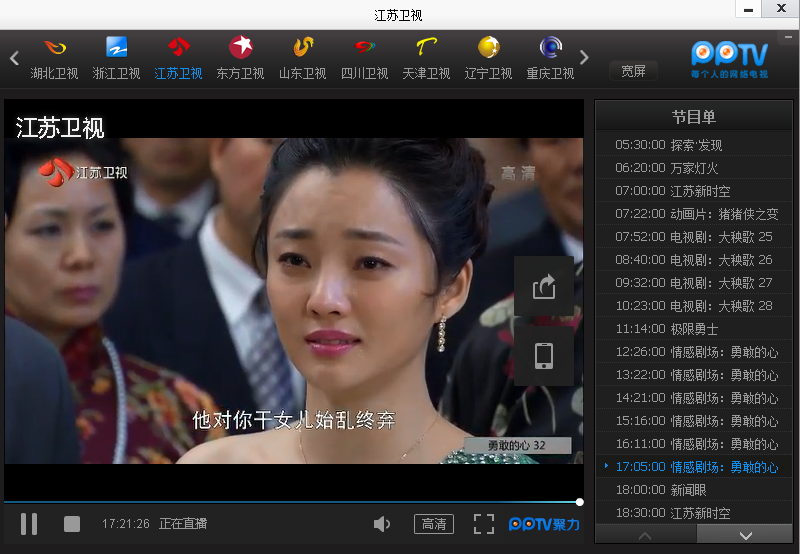The height and width of the screenshot is (554, 800).
Task: Change quality via 高清 button
Action: point(434,524)
